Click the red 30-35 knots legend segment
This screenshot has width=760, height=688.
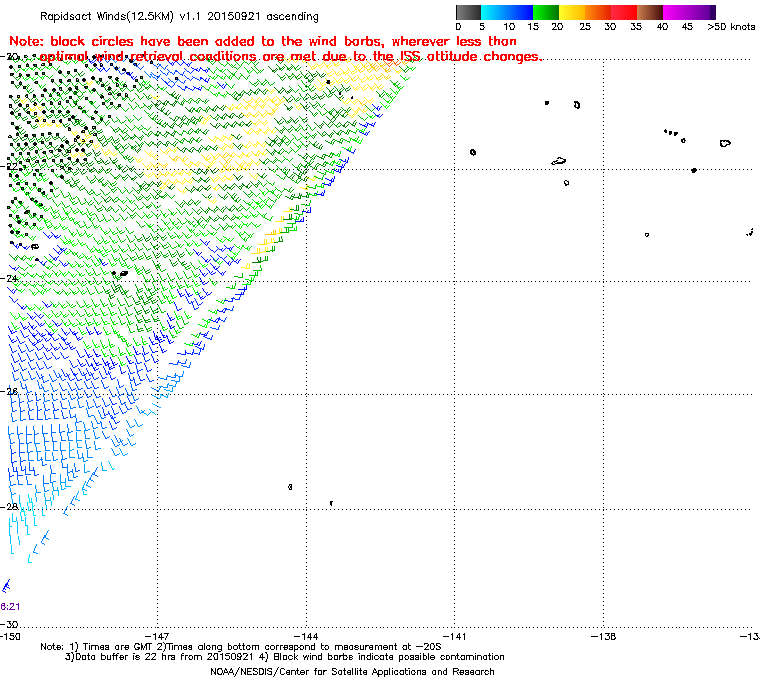pyautogui.click(x=624, y=12)
